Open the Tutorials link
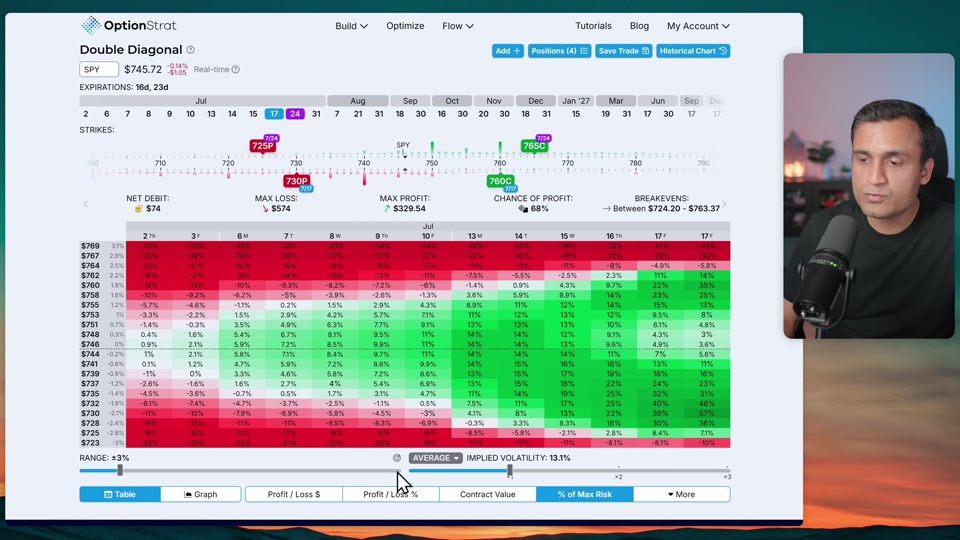This screenshot has width=960, height=540. point(593,26)
